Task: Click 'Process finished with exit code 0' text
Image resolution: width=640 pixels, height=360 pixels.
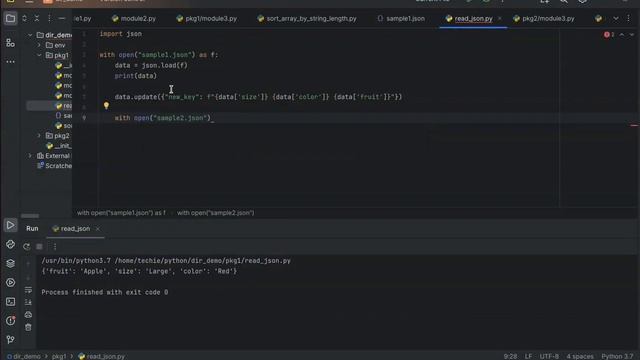Action: pyautogui.click(x=104, y=292)
